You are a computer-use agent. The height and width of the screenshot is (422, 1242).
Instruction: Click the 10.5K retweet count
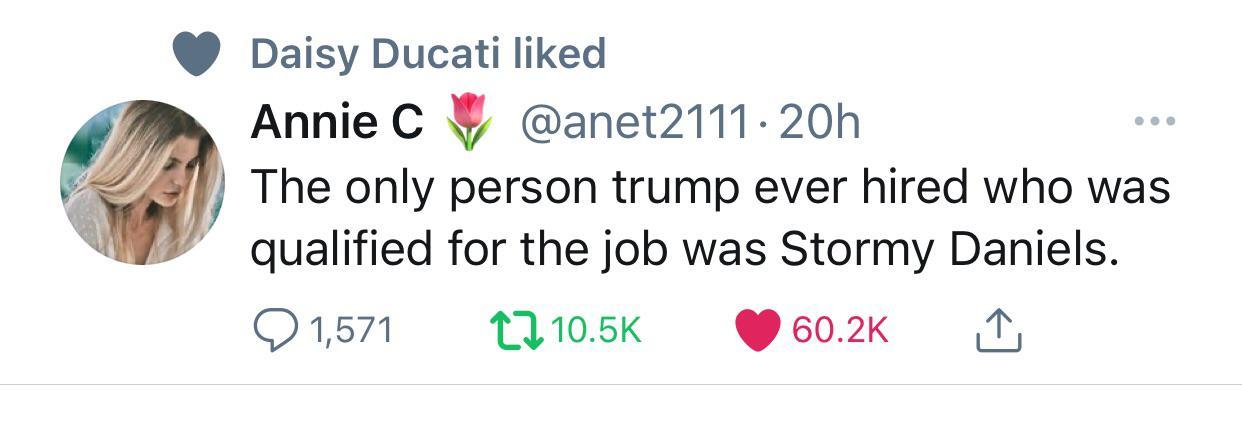(596, 331)
